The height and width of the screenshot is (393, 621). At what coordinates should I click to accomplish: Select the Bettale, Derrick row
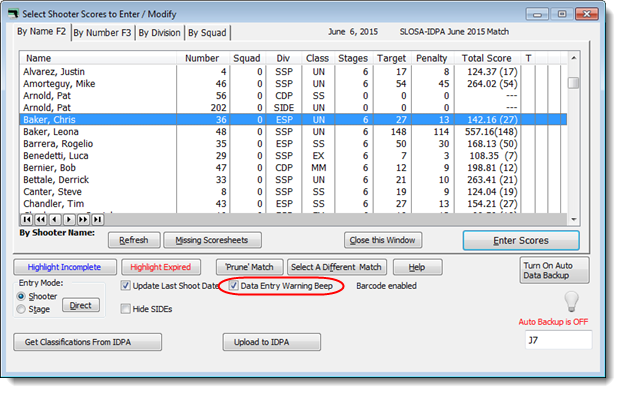click(293, 179)
